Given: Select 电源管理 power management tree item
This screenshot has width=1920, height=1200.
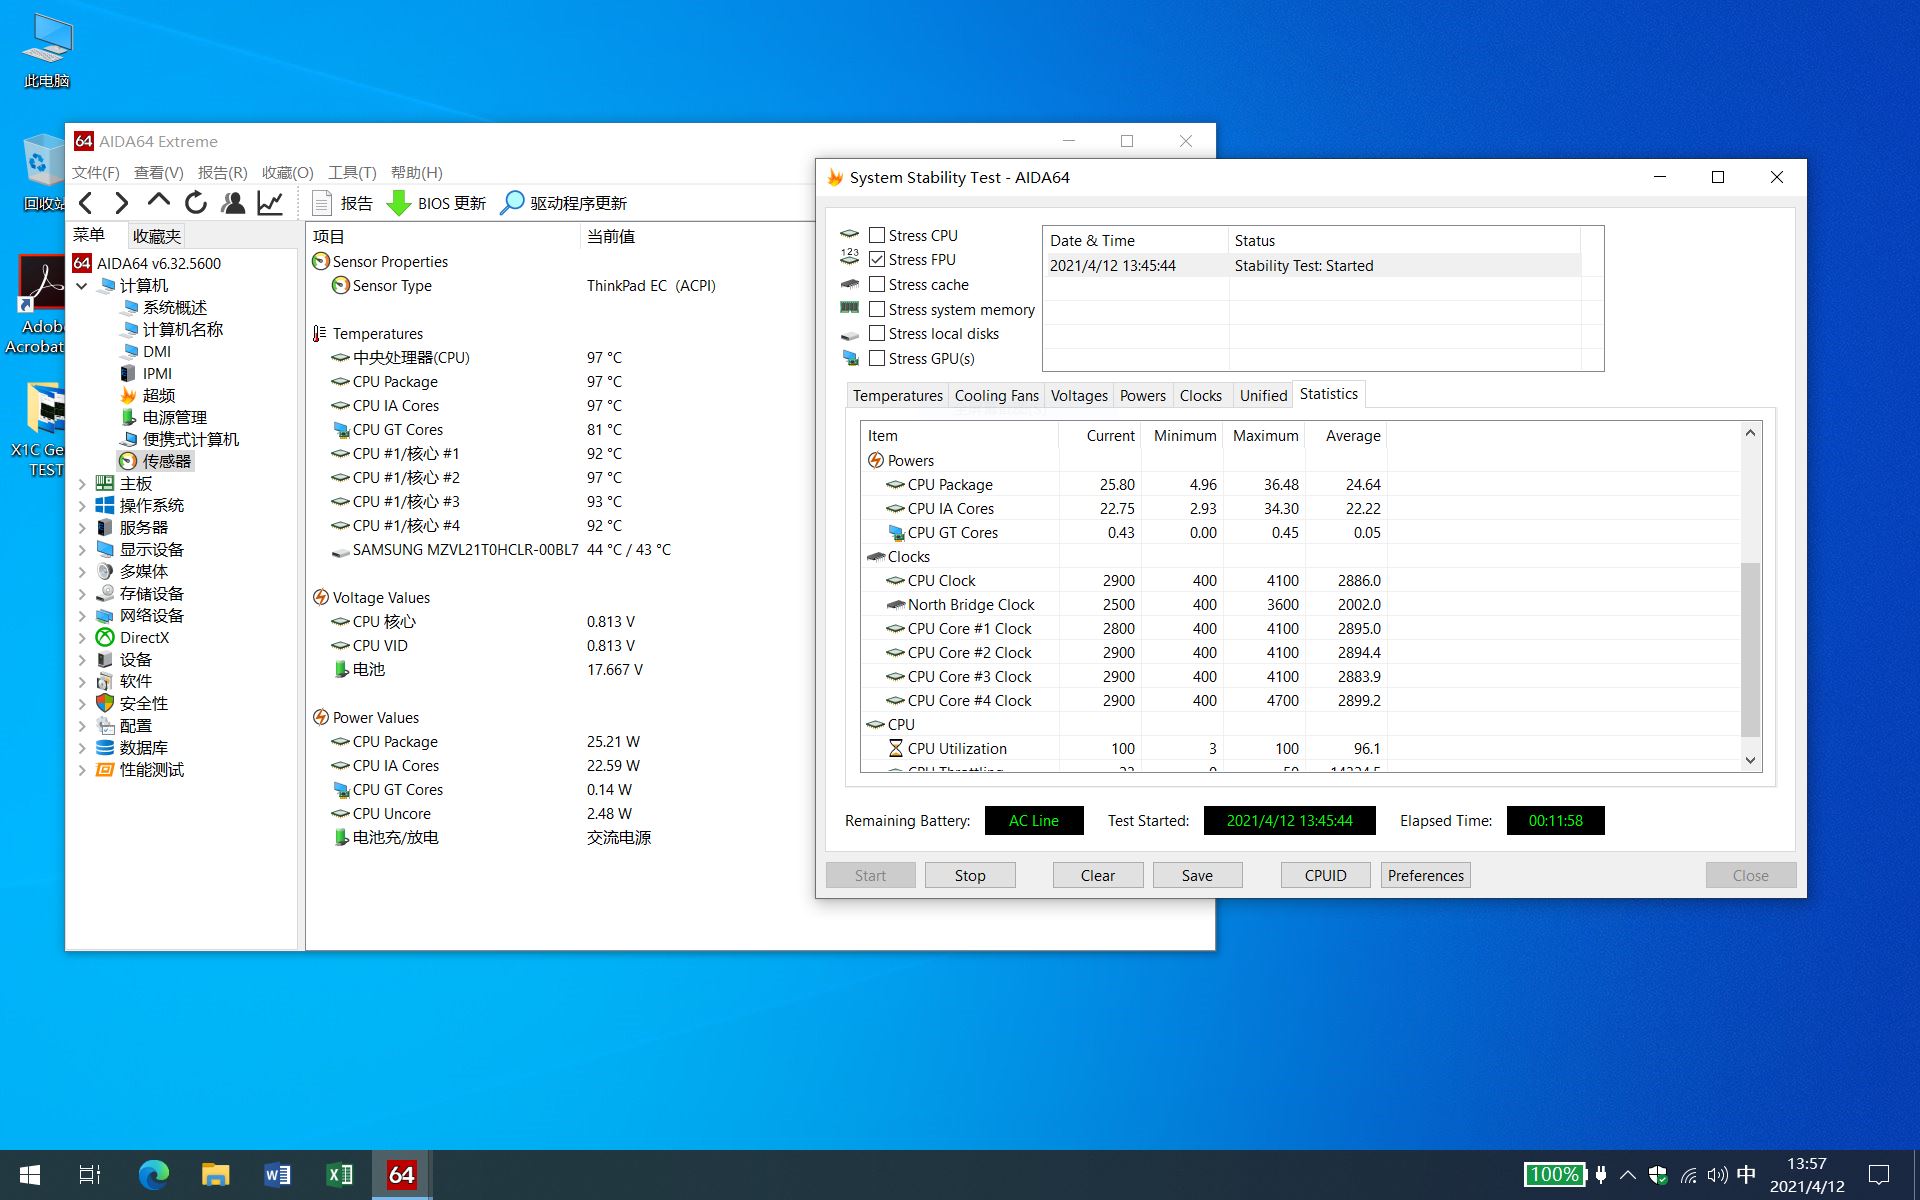Looking at the screenshot, I should [x=164, y=417].
